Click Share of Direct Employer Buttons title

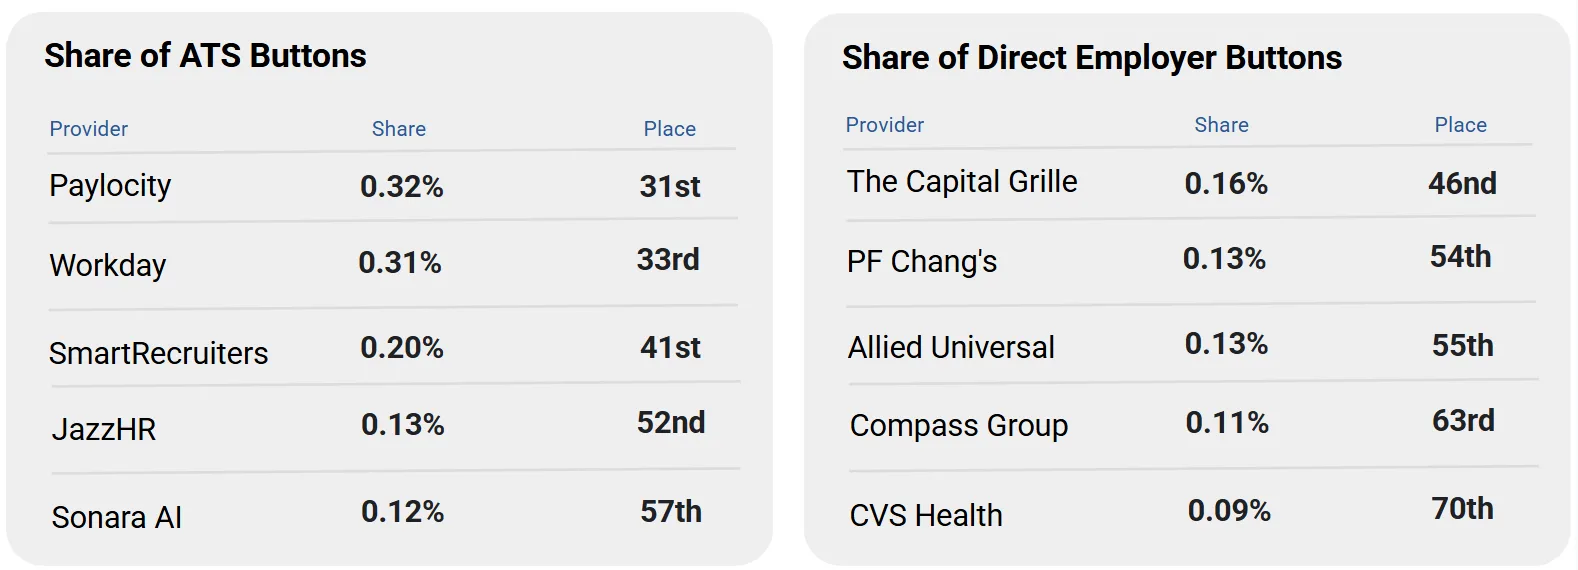(x=1091, y=58)
